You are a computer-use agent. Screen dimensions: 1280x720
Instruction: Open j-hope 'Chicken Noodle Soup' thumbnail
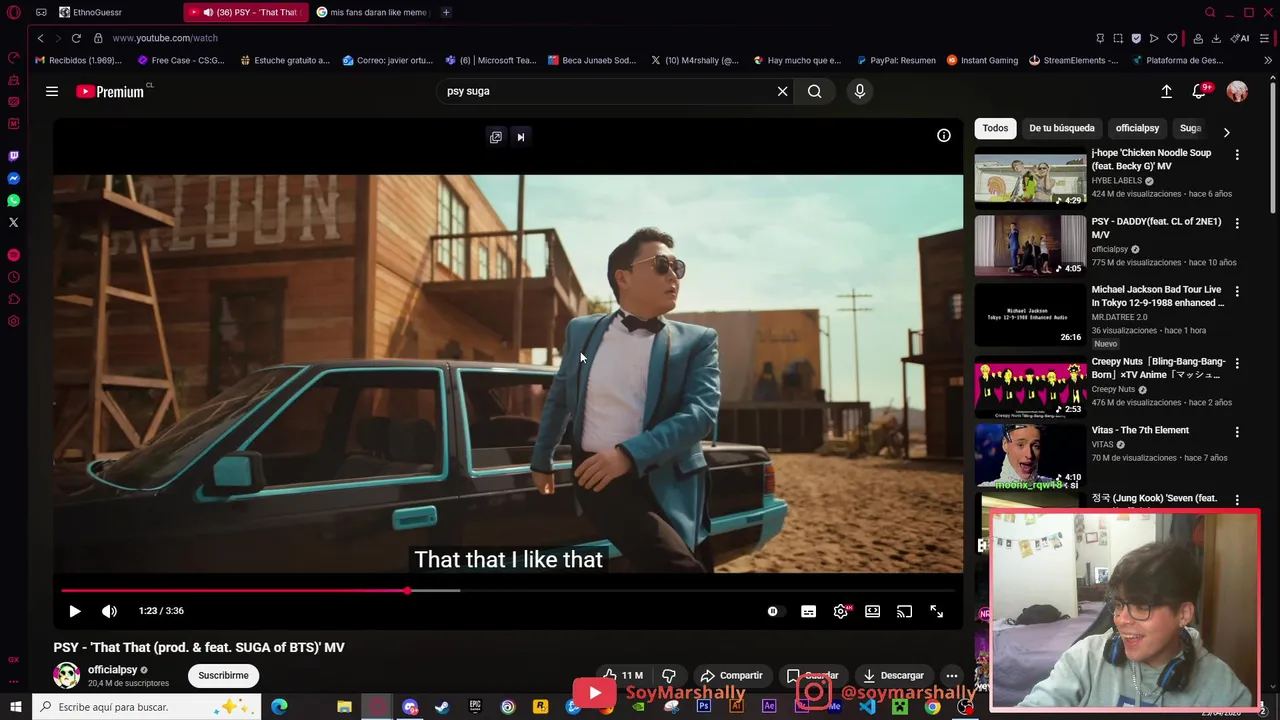coord(1030,178)
